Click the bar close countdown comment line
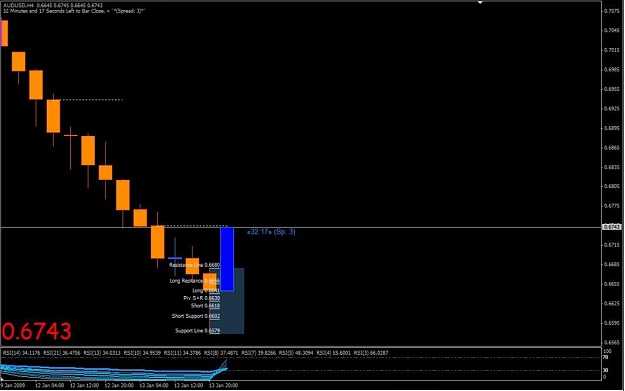625x391 pixels. click(74, 11)
